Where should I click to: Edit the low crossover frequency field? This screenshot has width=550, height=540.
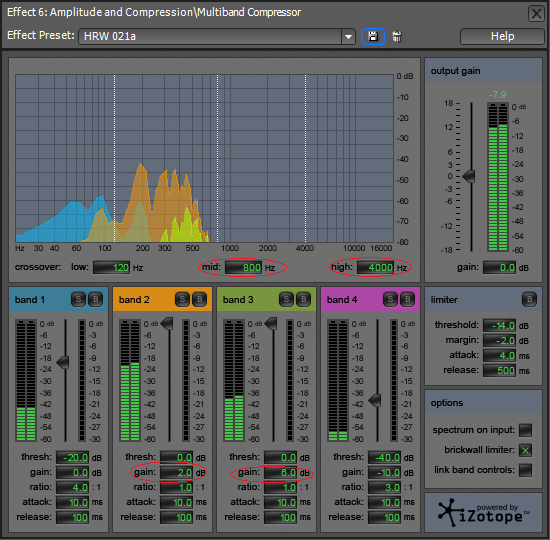click(x=112, y=267)
